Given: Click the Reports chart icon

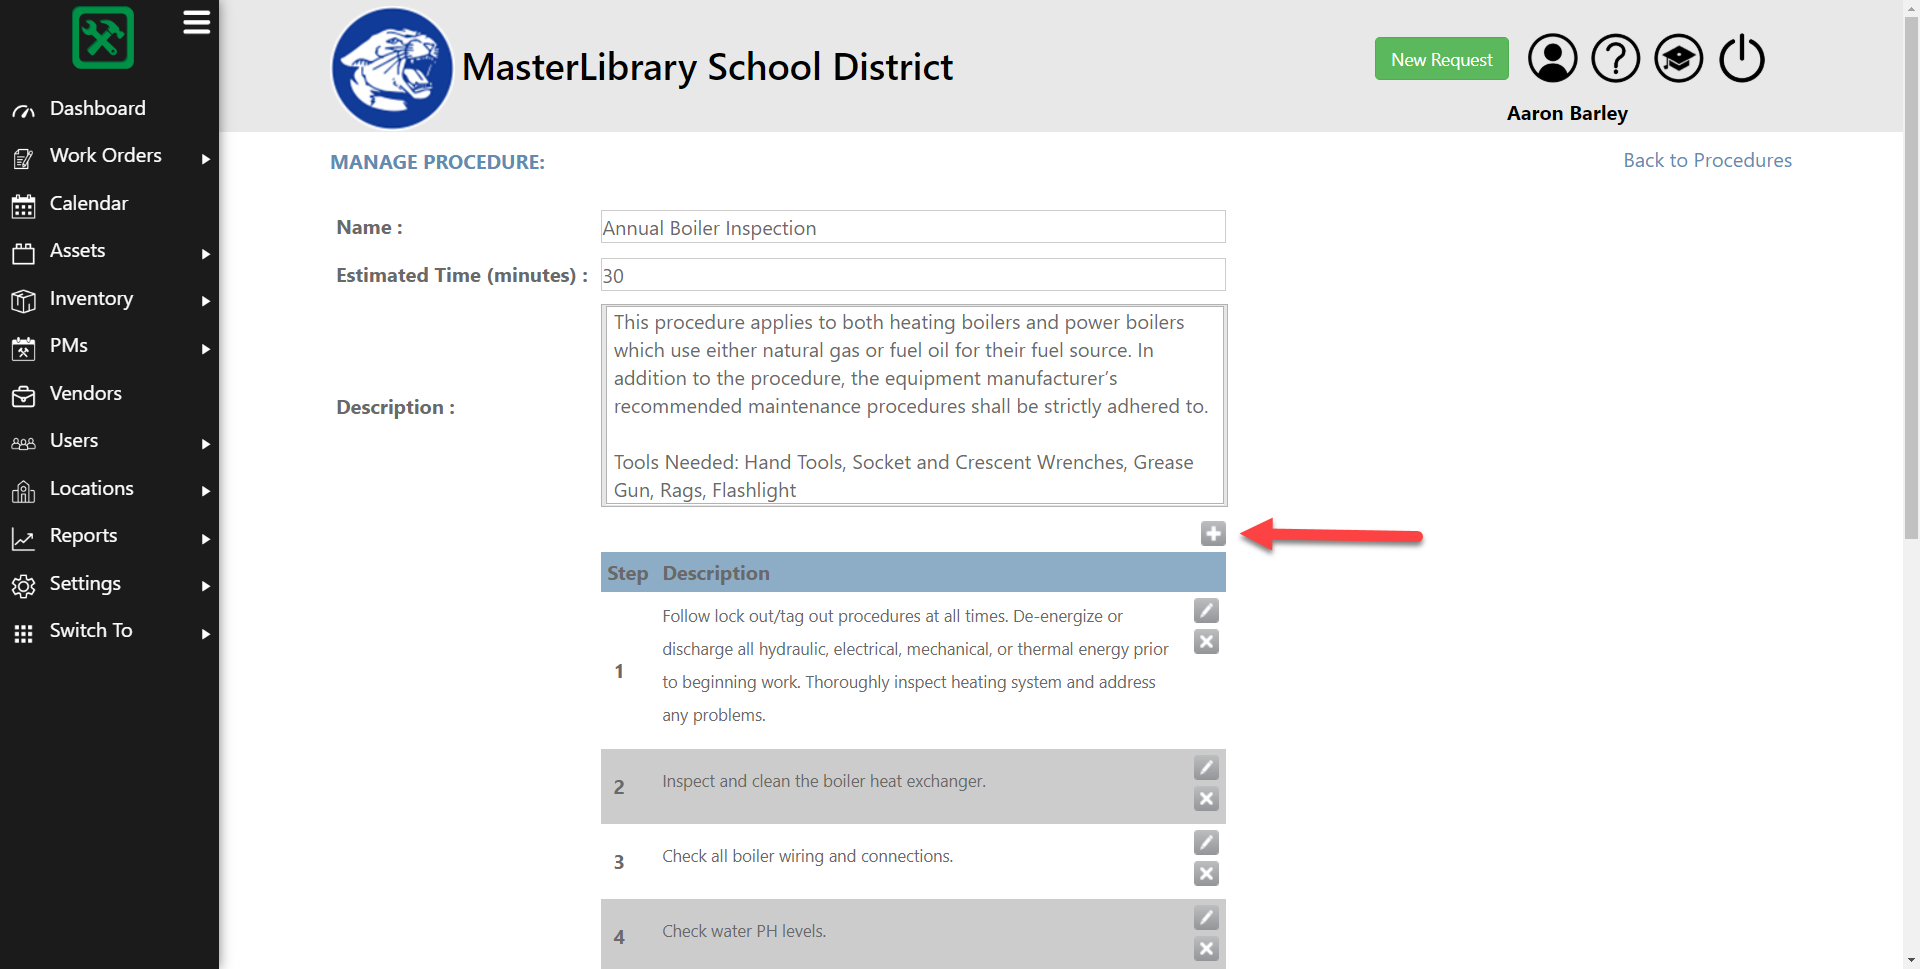Looking at the screenshot, I should (x=23, y=538).
